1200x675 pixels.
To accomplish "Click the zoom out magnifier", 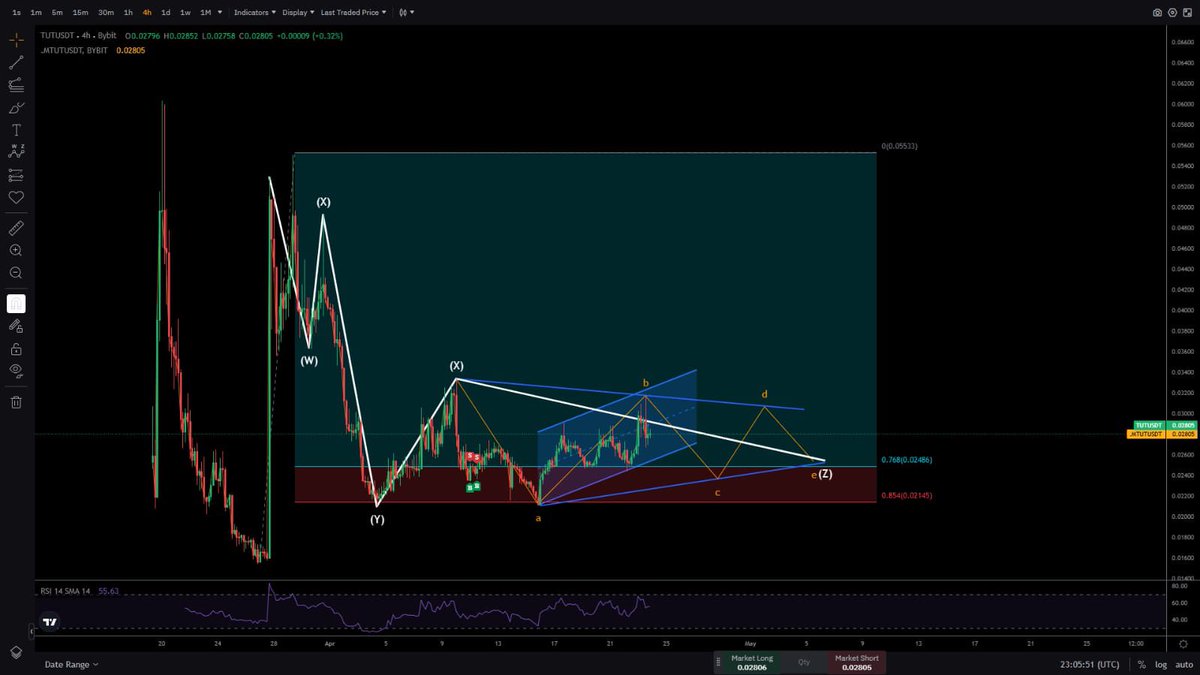I will pyautogui.click(x=16, y=272).
